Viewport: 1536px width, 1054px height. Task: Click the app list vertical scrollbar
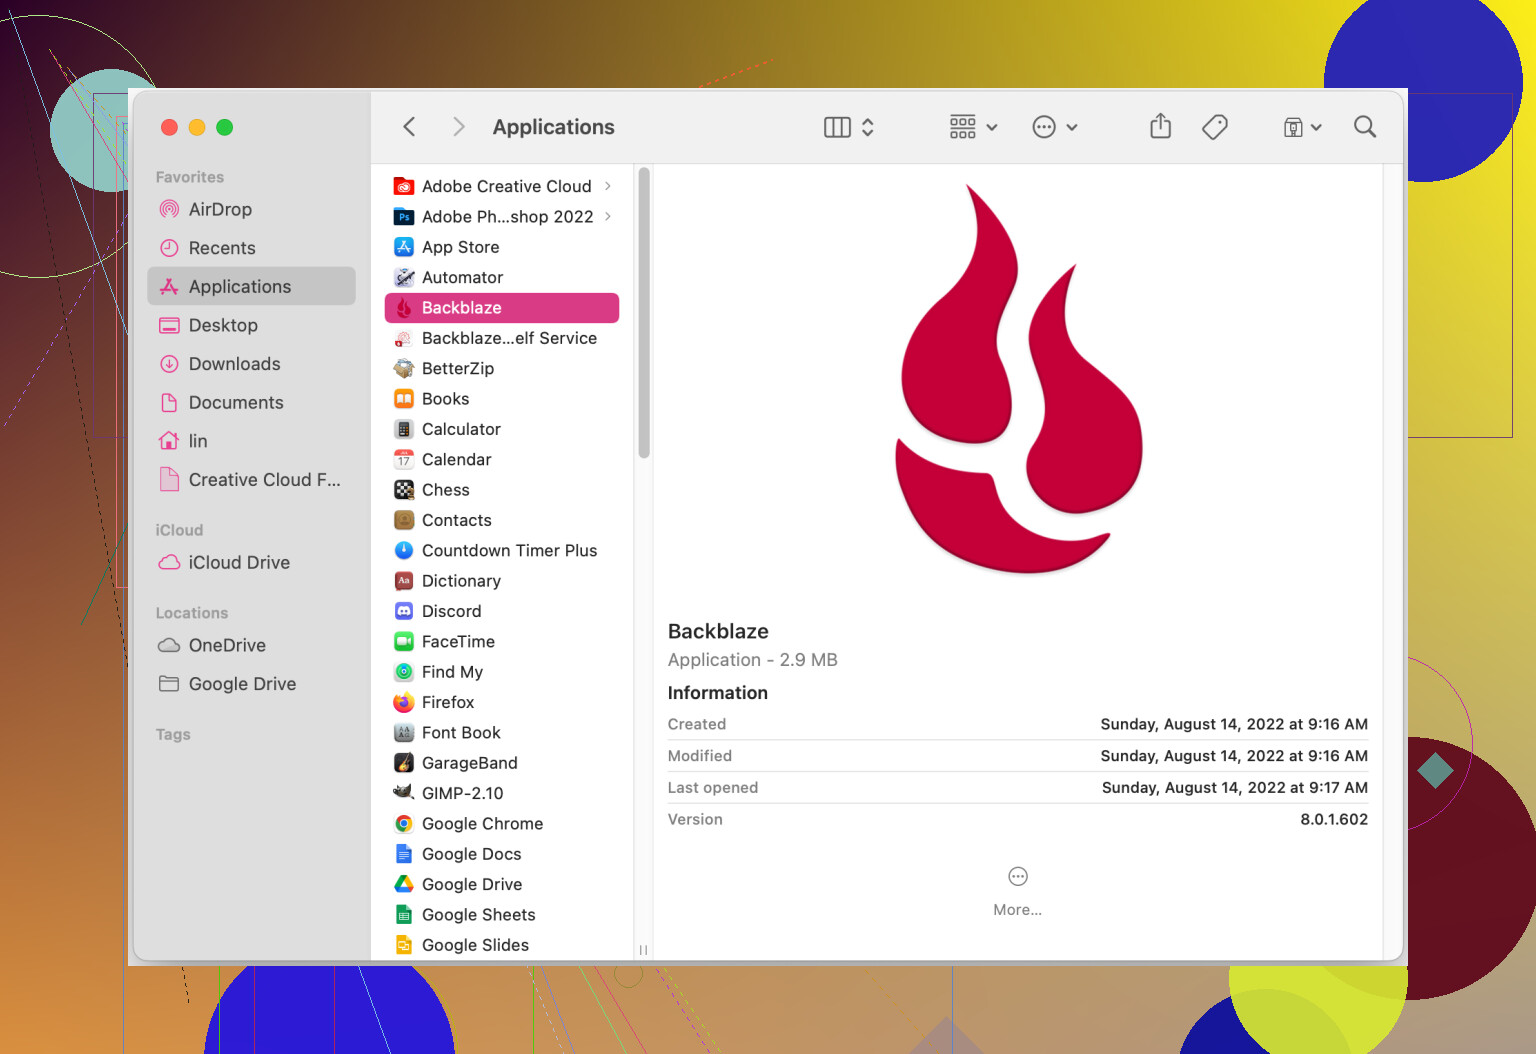pos(644,314)
